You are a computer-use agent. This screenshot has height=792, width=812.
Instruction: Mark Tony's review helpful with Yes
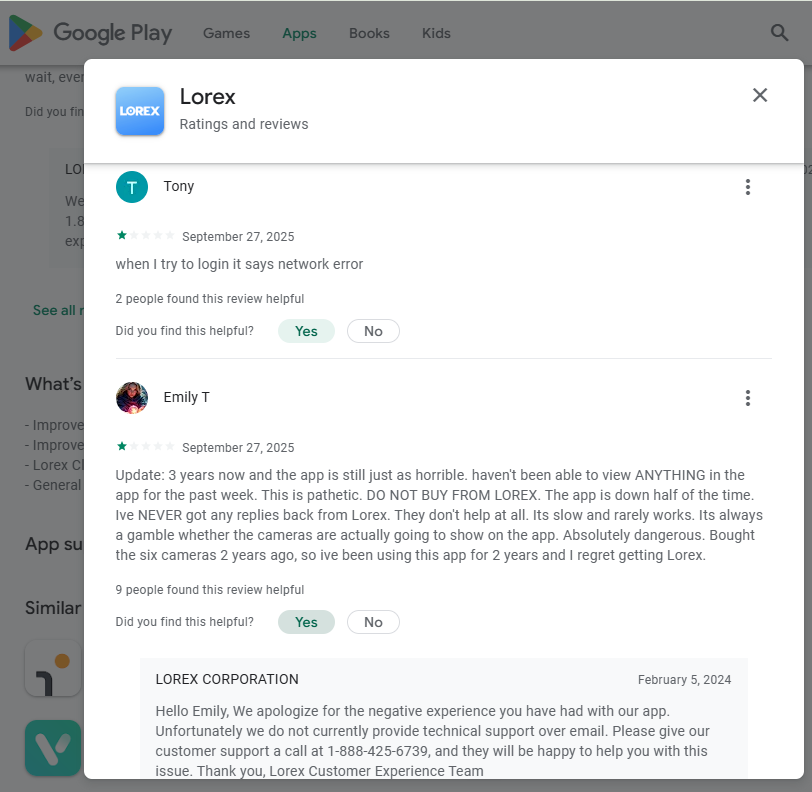click(306, 331)
